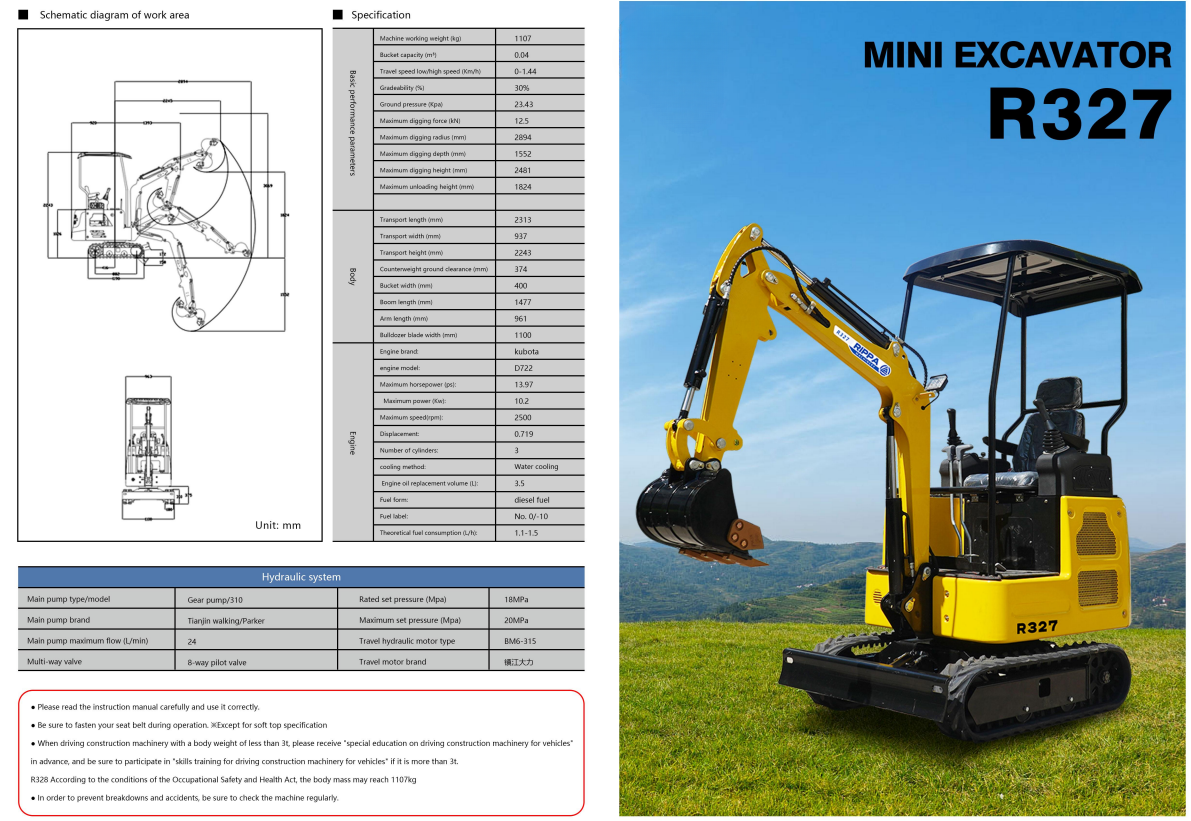
Task: Click the maximum speed value 2500
Action: click(x=523, y=418)
